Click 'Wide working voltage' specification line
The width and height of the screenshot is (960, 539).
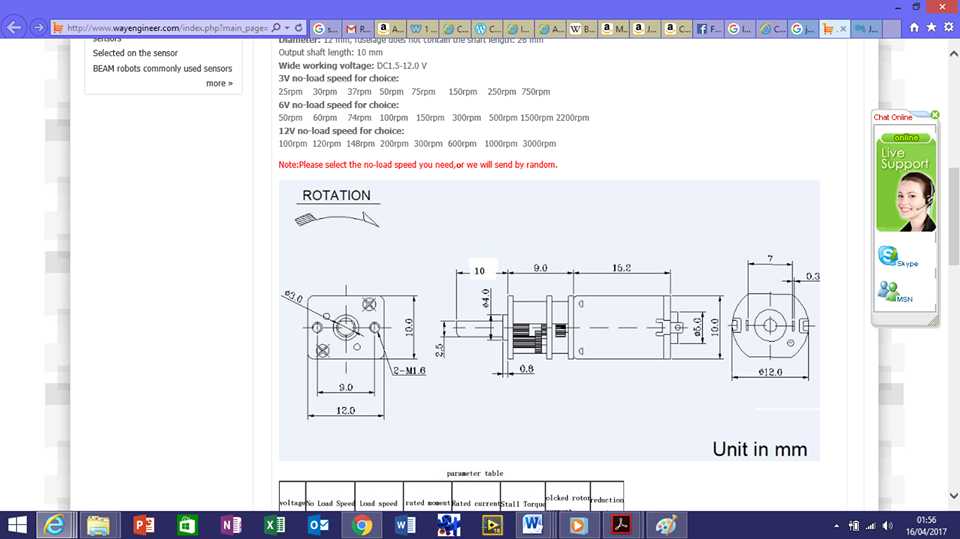[x=353, y=66]
